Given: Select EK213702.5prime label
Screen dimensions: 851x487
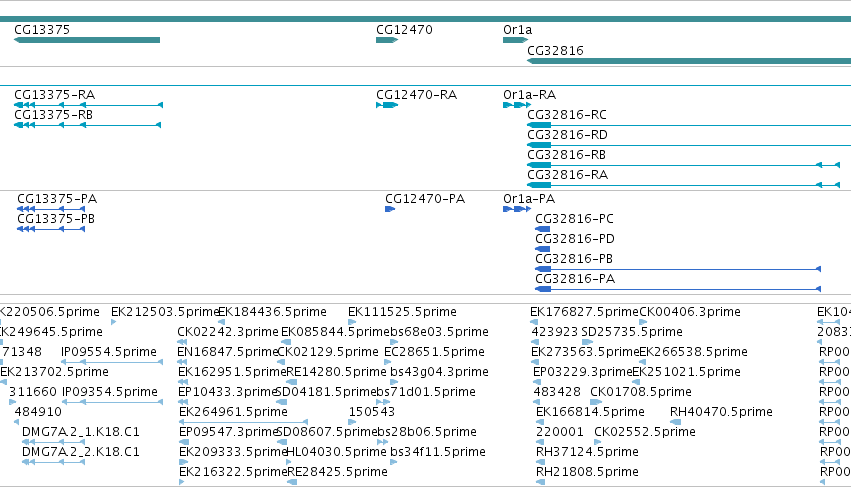Looking at the screenshot, I should 54,372.
